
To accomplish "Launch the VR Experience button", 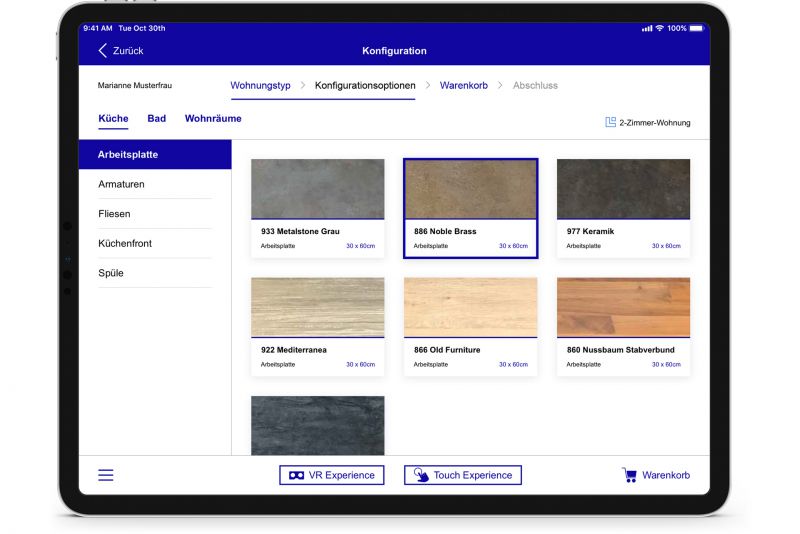I will [x=331, y=475].
